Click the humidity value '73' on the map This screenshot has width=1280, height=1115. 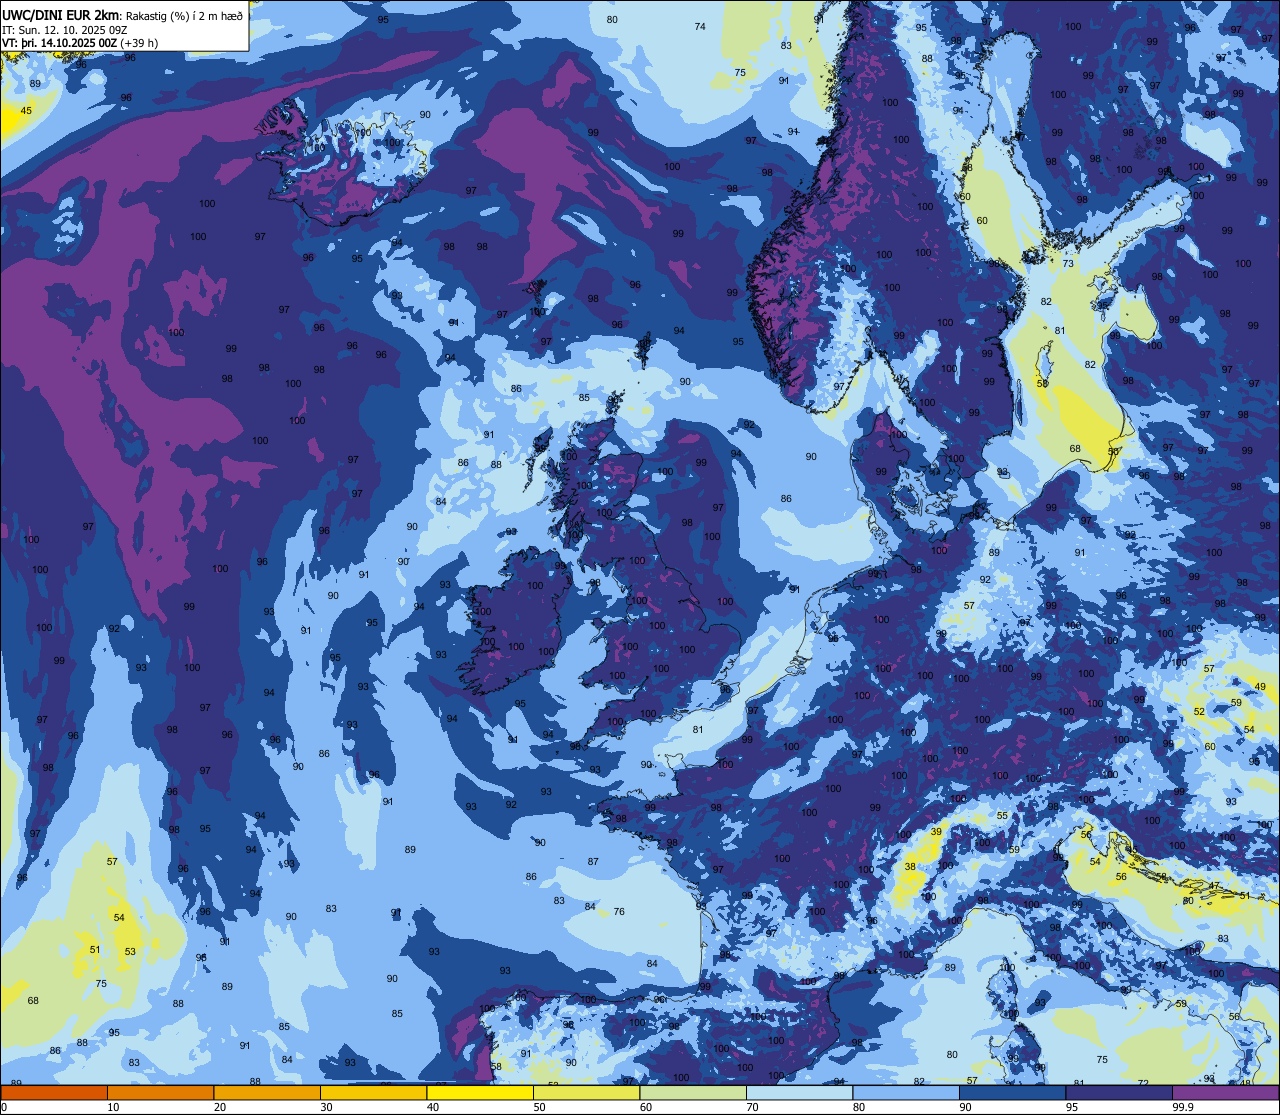coord(1068,264)
